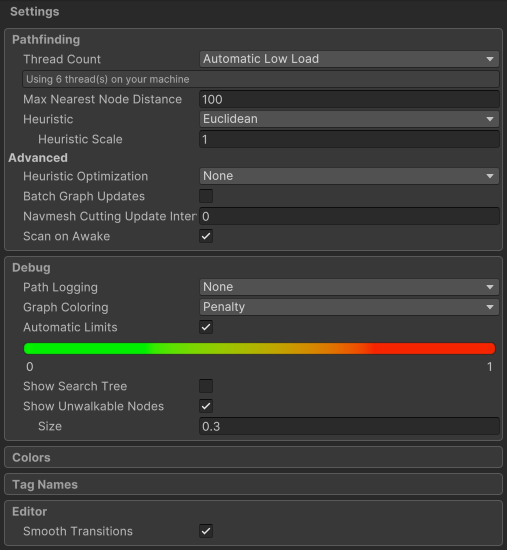The width and height of the screenshot is (507, 550).
Task: Click the unwalkable node Size field
Action: [349, 426]
